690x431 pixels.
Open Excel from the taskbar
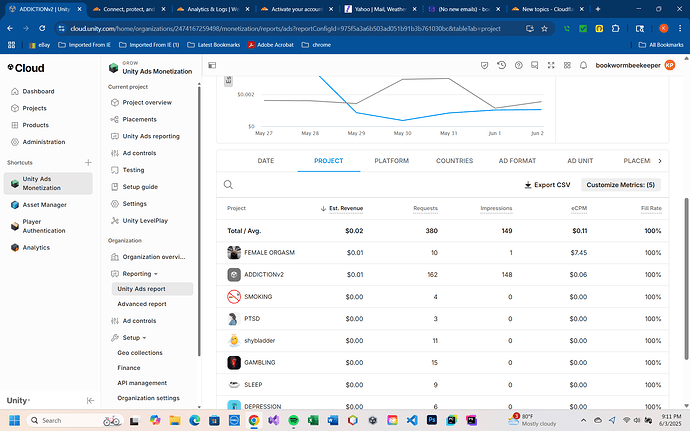(313, 420)
